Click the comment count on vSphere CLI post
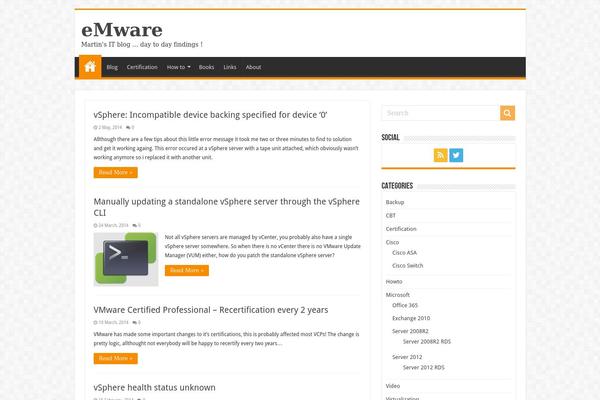The height and width of the screenshot is (400, 600). coord(137,225)
